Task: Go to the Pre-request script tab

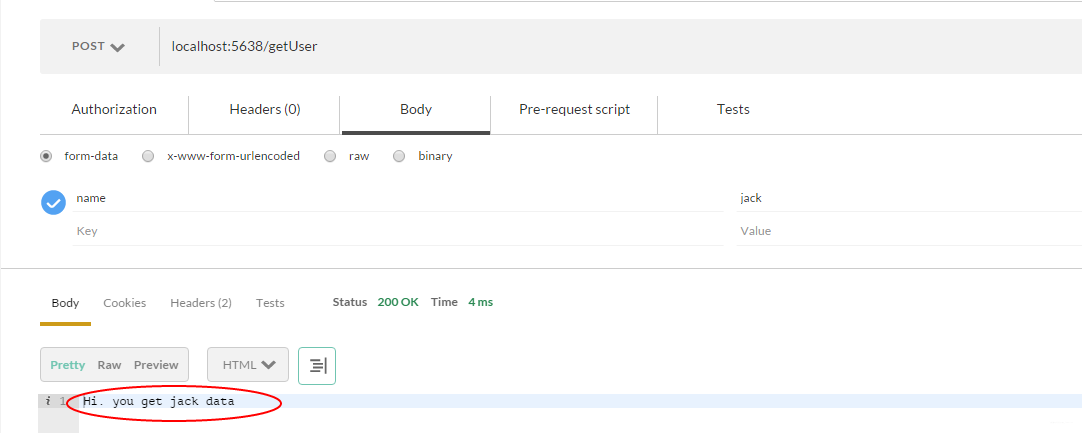Action: (x=574, y=110)
